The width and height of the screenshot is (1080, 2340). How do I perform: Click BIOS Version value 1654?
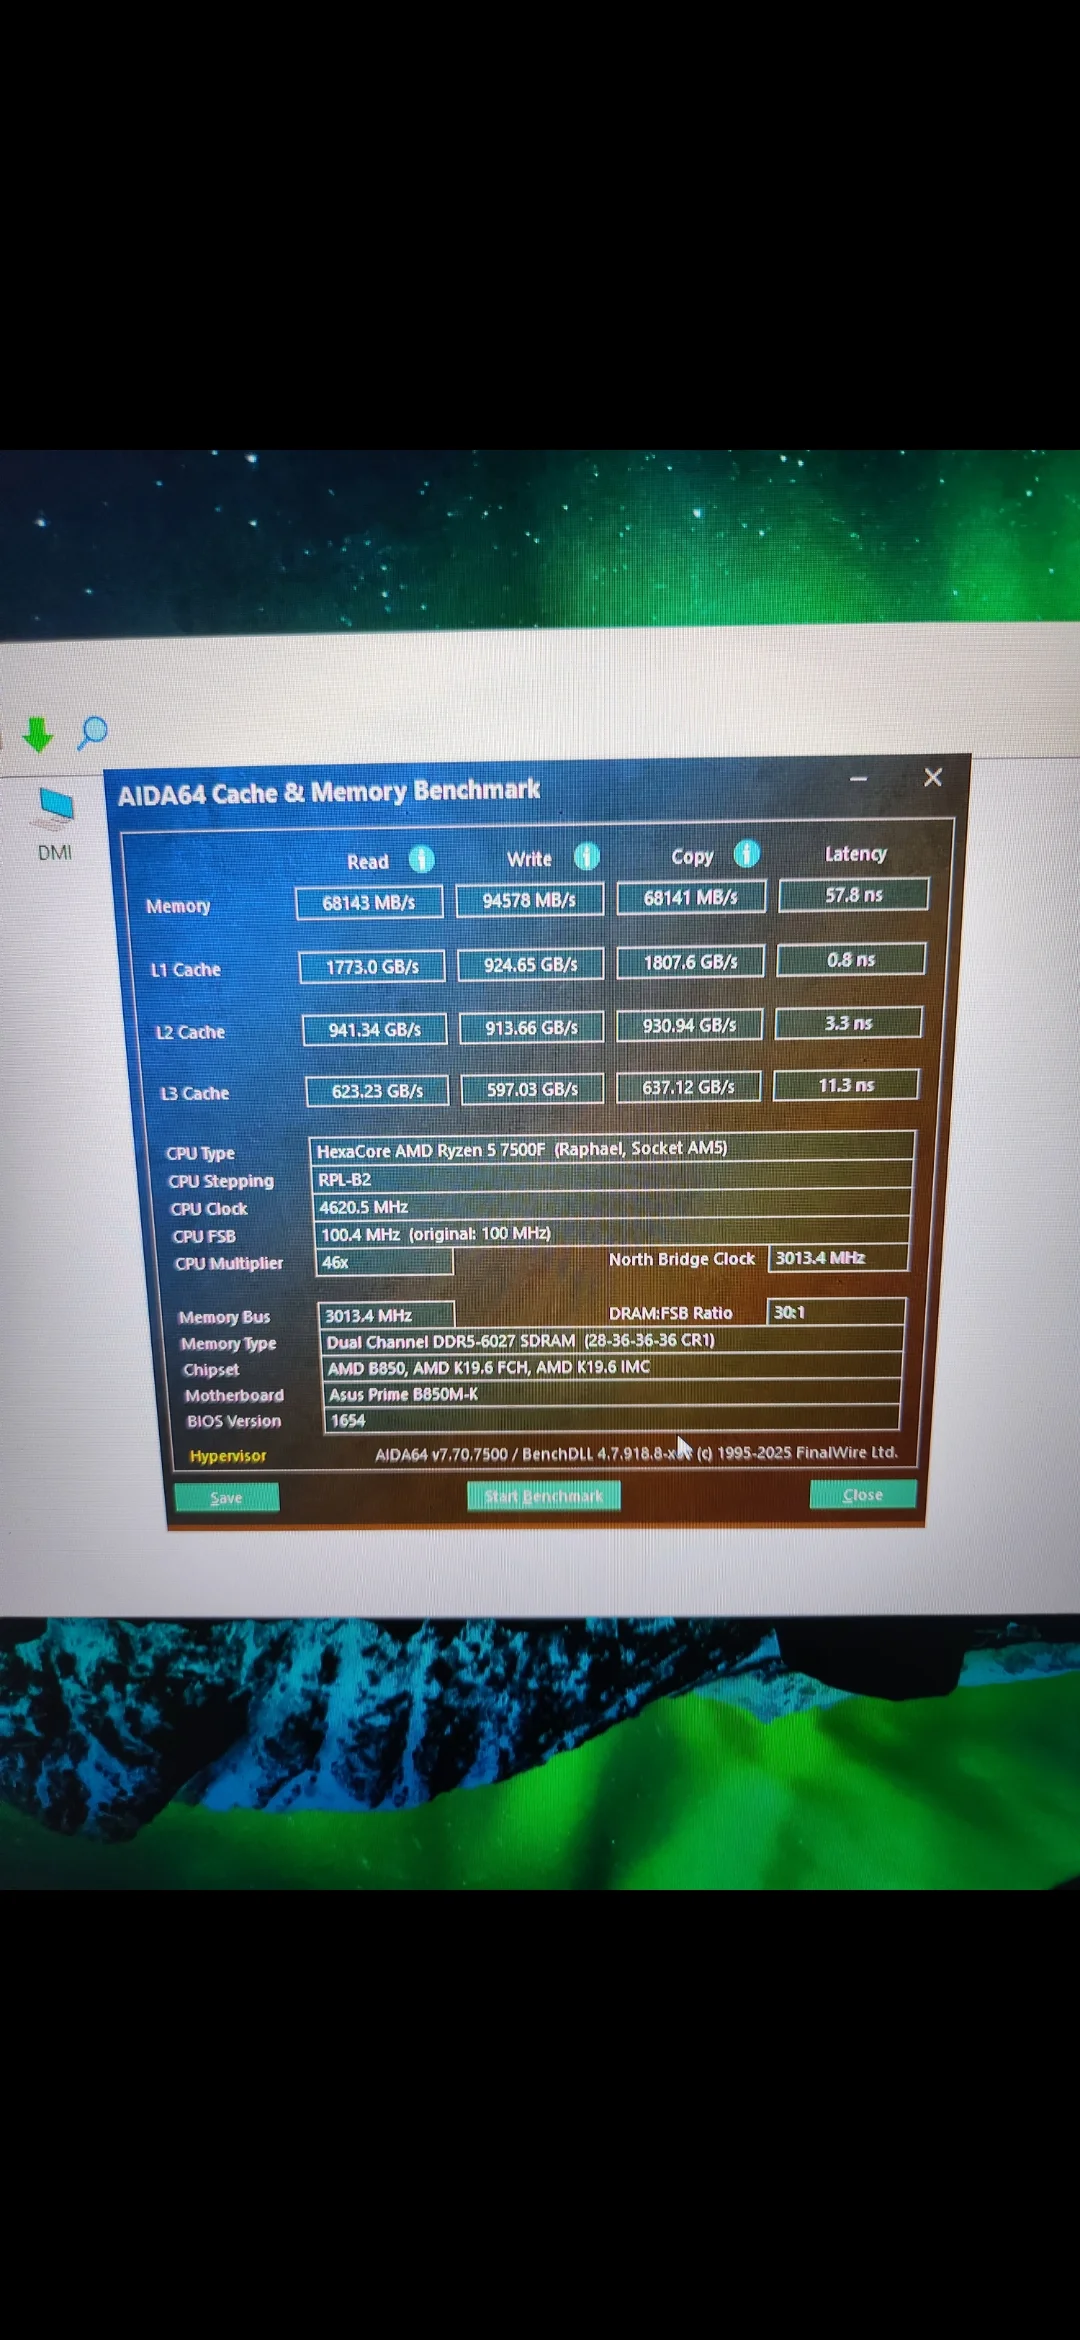tap(612, 1419)
